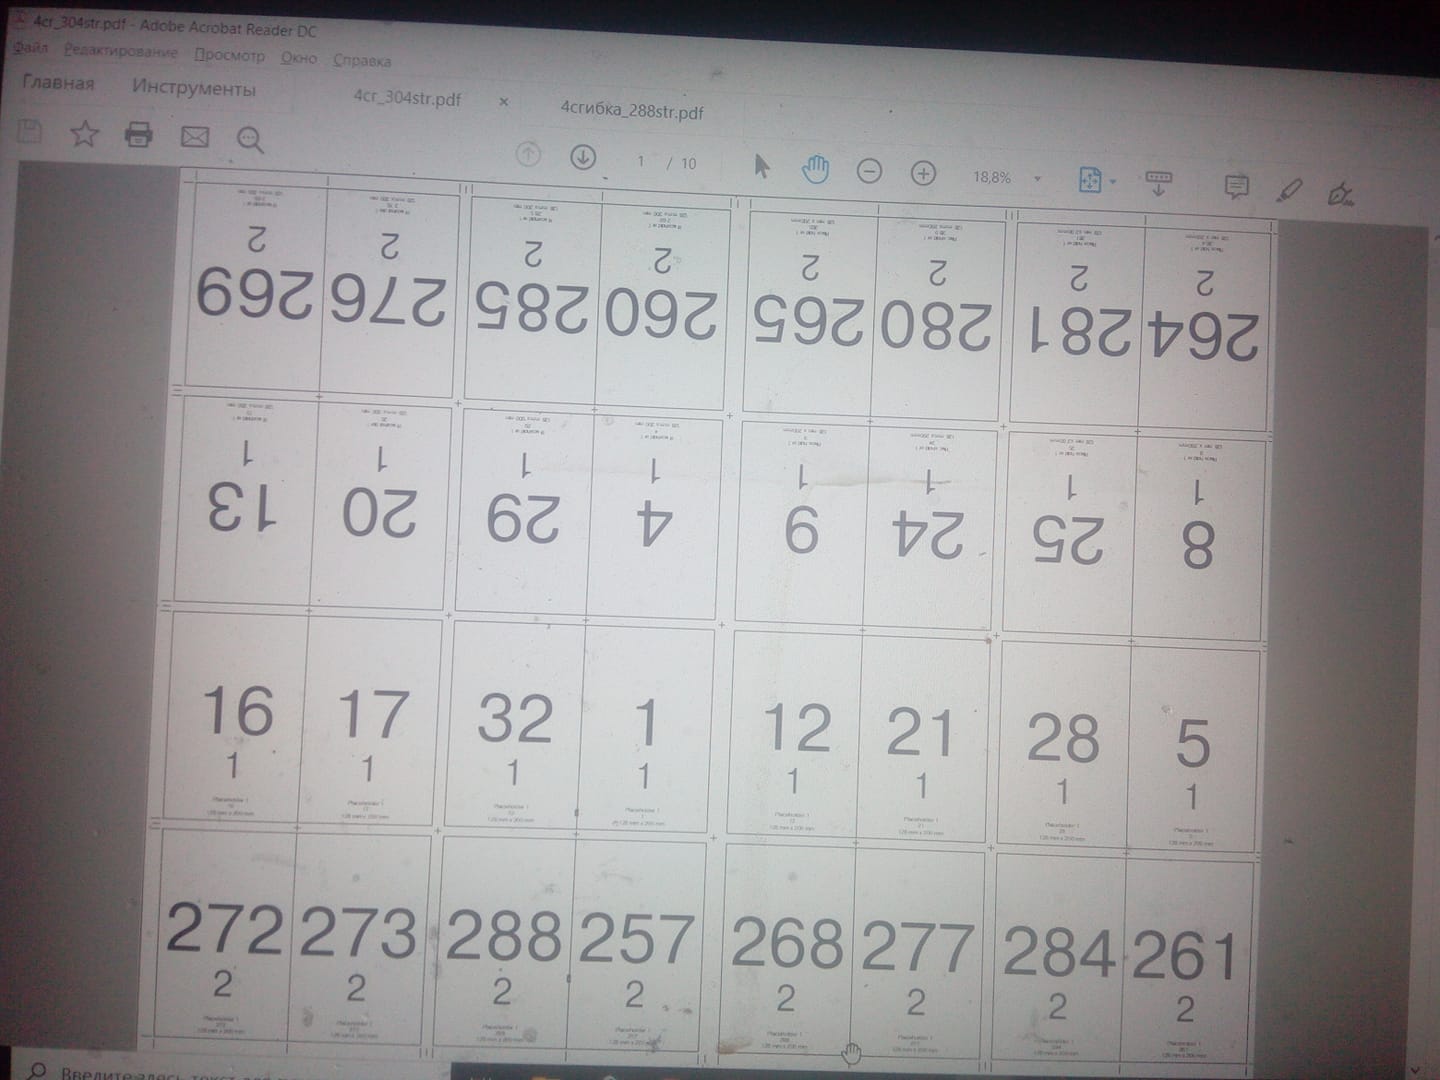
Task: Select the highlighter pen tool
Action: click(x=1290, y=189)
